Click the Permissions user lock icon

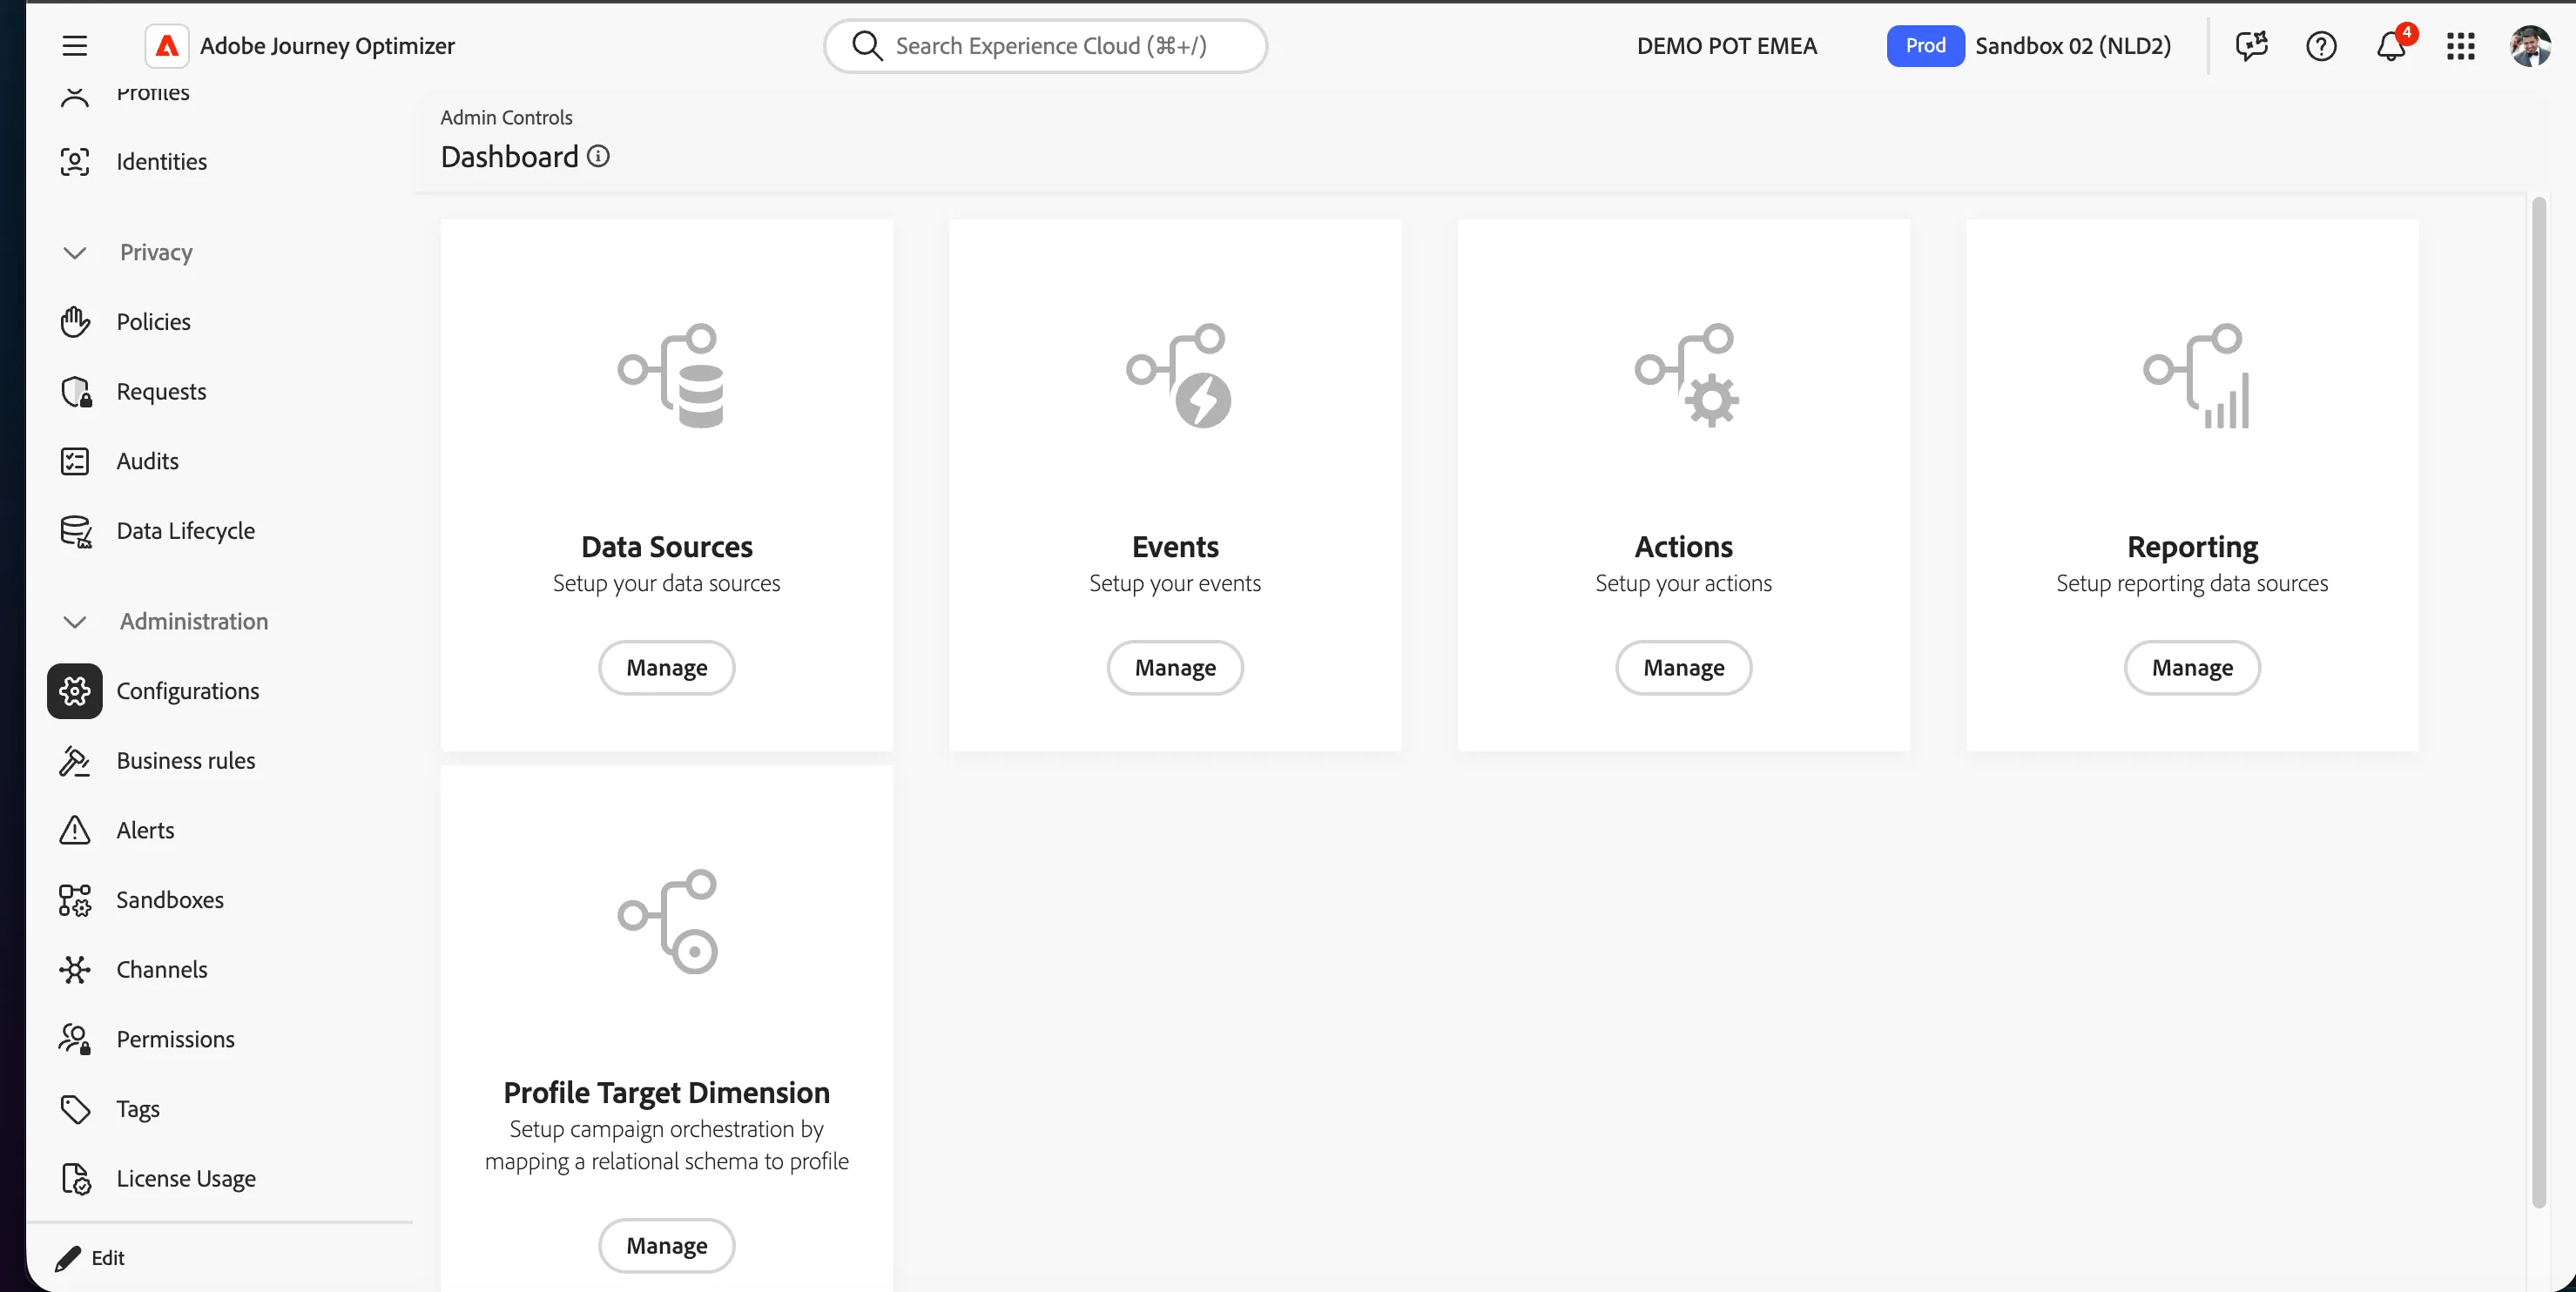point(75,1039)
